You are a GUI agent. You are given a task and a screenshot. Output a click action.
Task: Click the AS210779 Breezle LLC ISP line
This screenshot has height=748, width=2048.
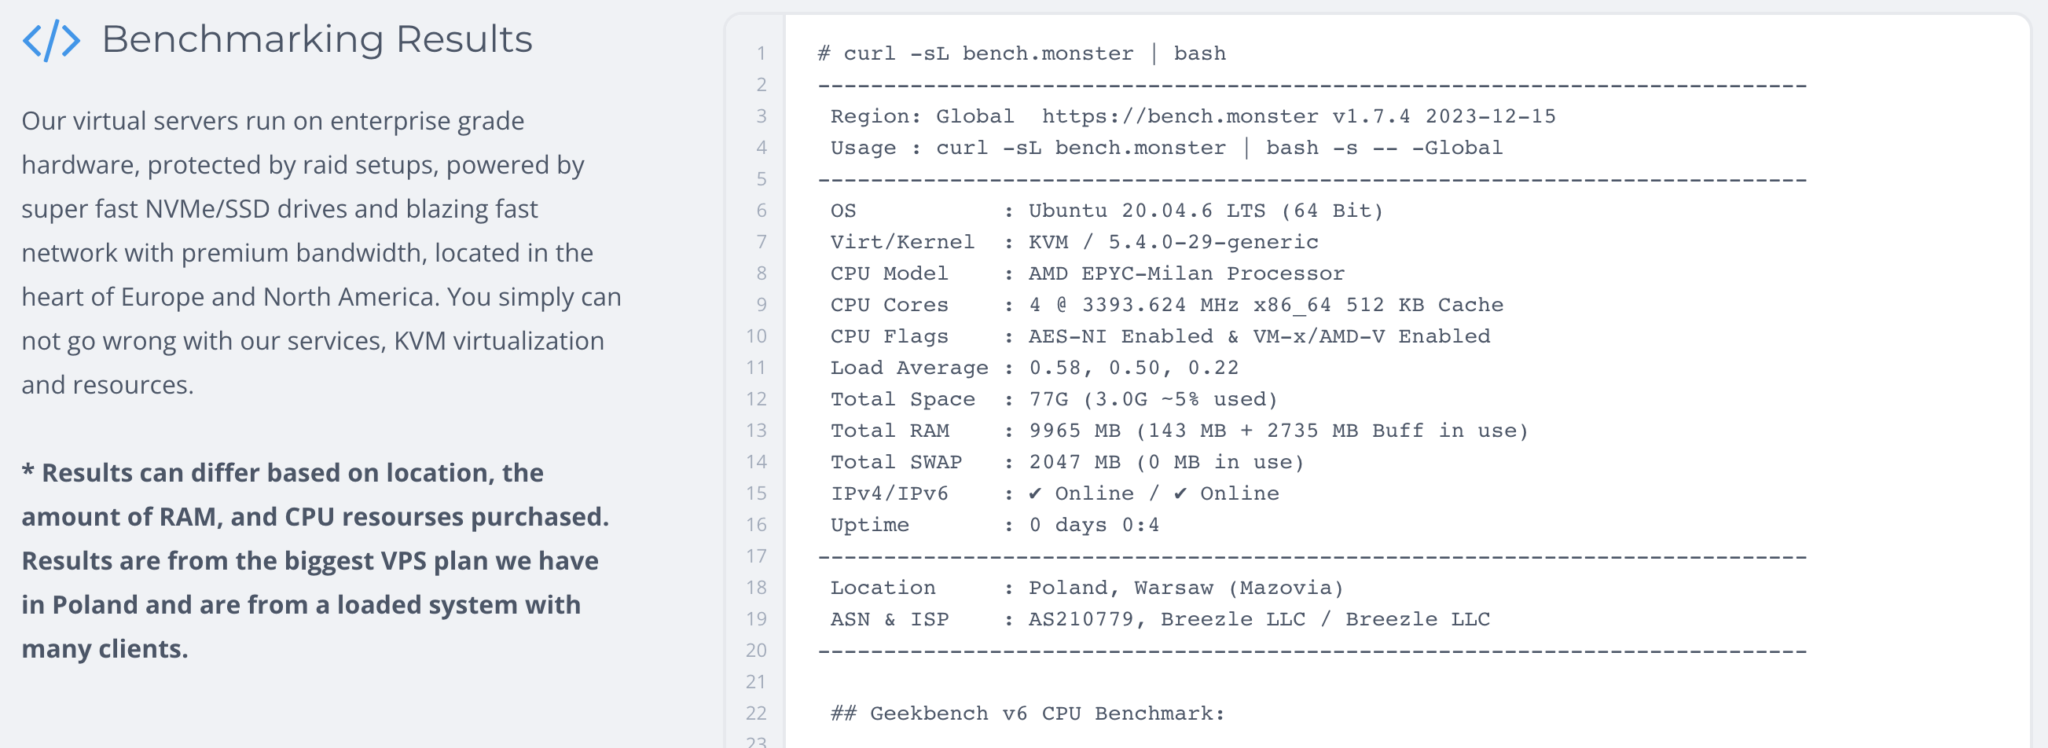(1160, 619)
